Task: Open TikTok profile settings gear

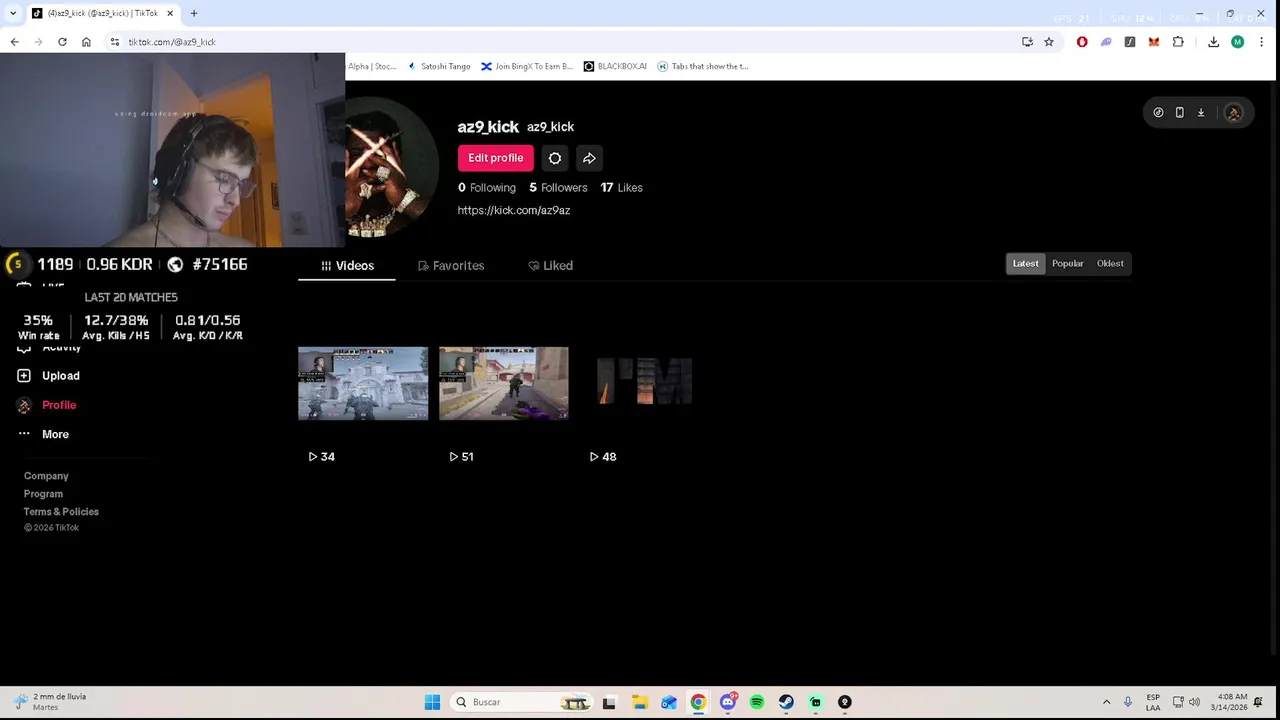Action: (555, 158)
